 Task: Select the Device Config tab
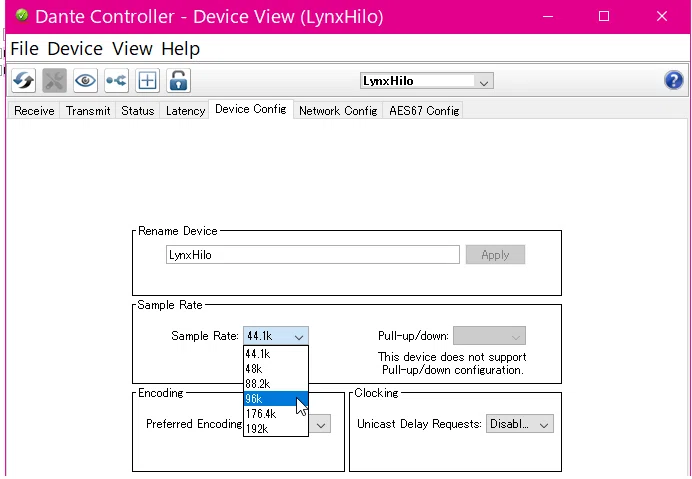(x=251, y=109)
